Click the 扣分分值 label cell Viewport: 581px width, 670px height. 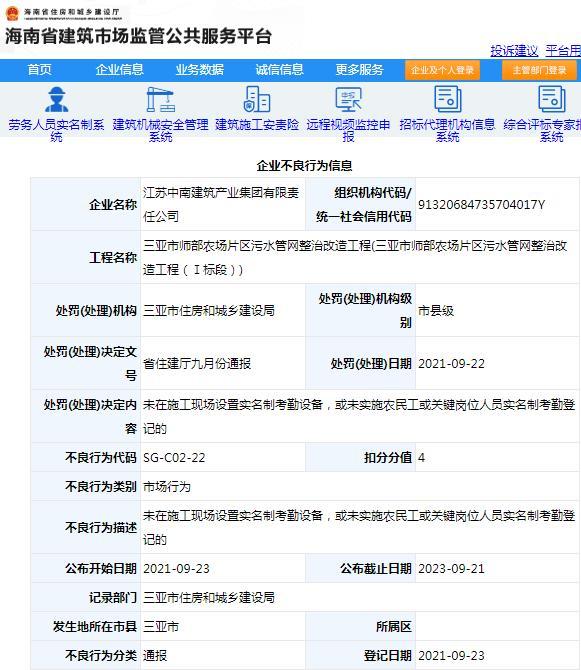(361, 458)
